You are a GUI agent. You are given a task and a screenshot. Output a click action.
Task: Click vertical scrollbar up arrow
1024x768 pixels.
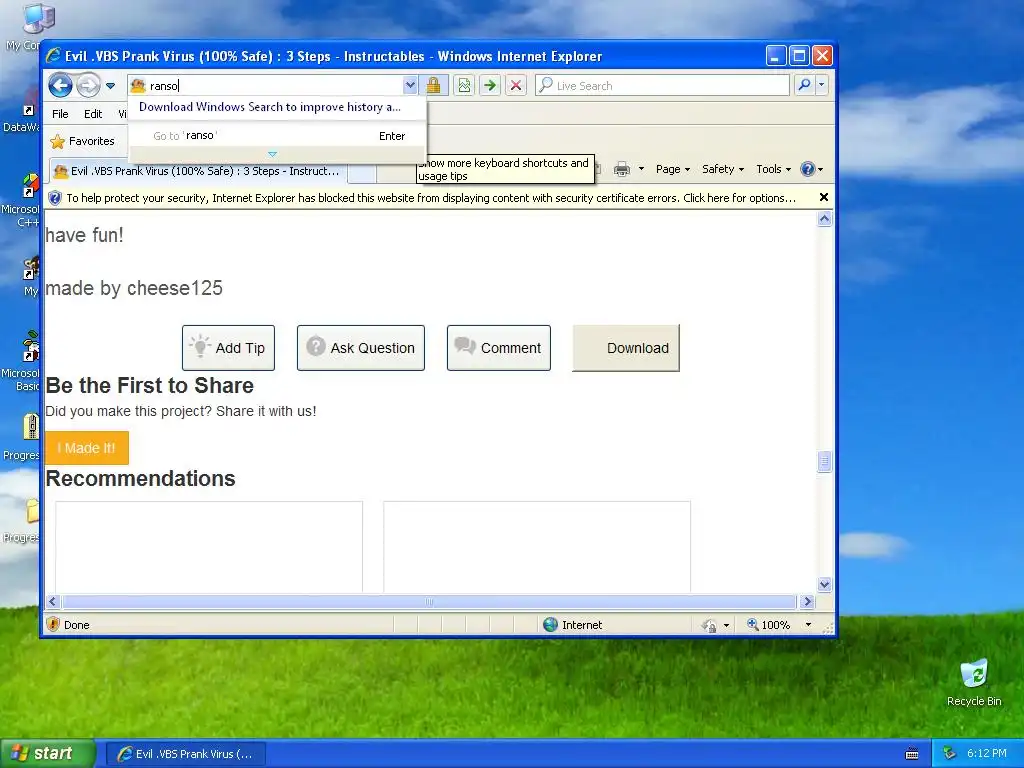click(824, 219)
